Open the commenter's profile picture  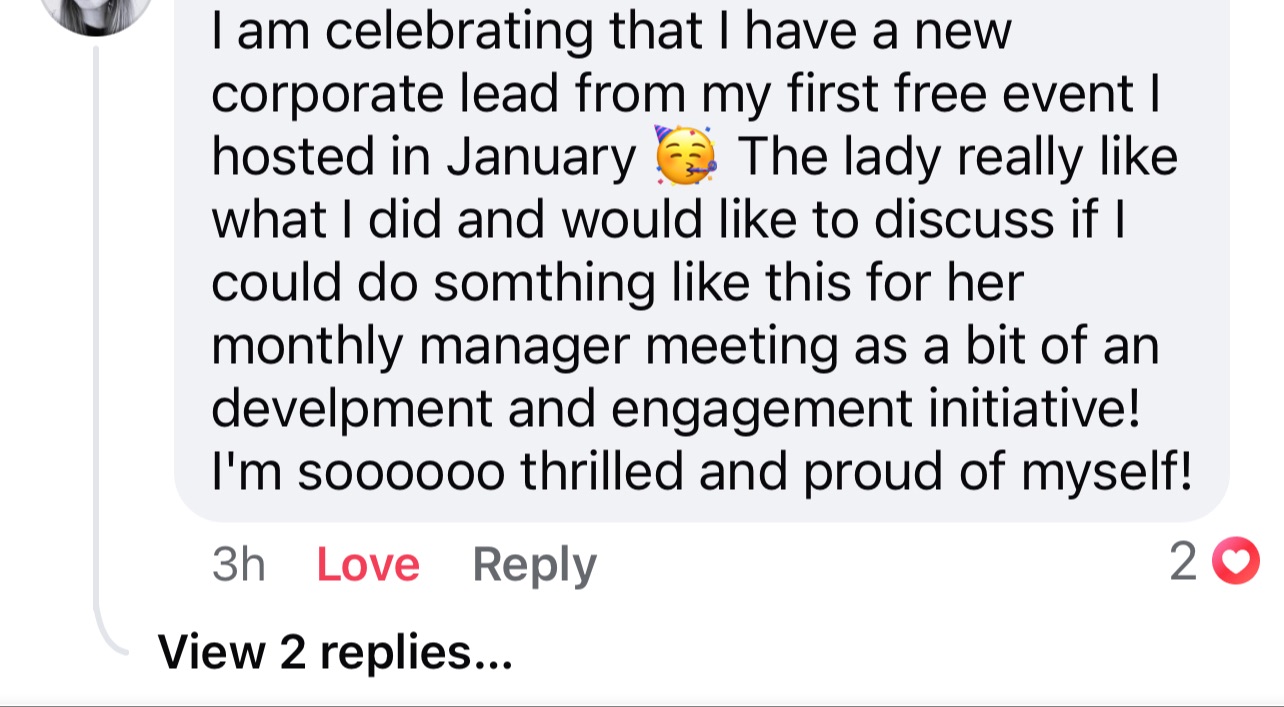click(x=96, y=10)
